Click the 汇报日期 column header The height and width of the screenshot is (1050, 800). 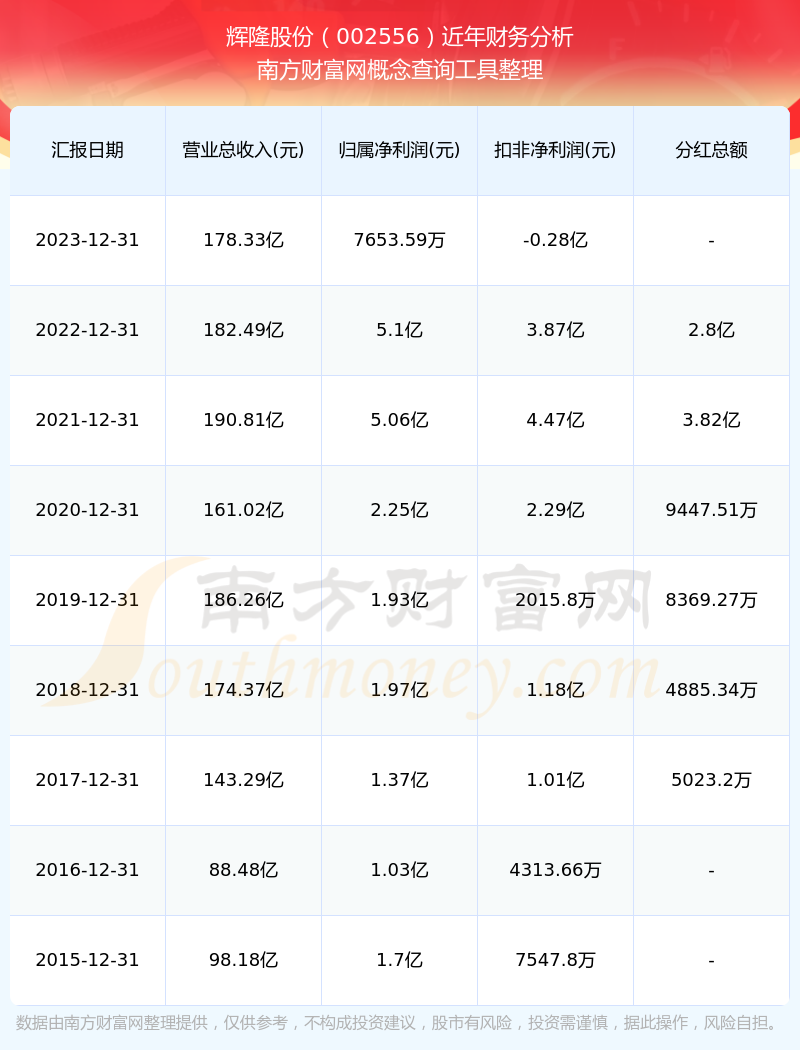tap(88, 150)
